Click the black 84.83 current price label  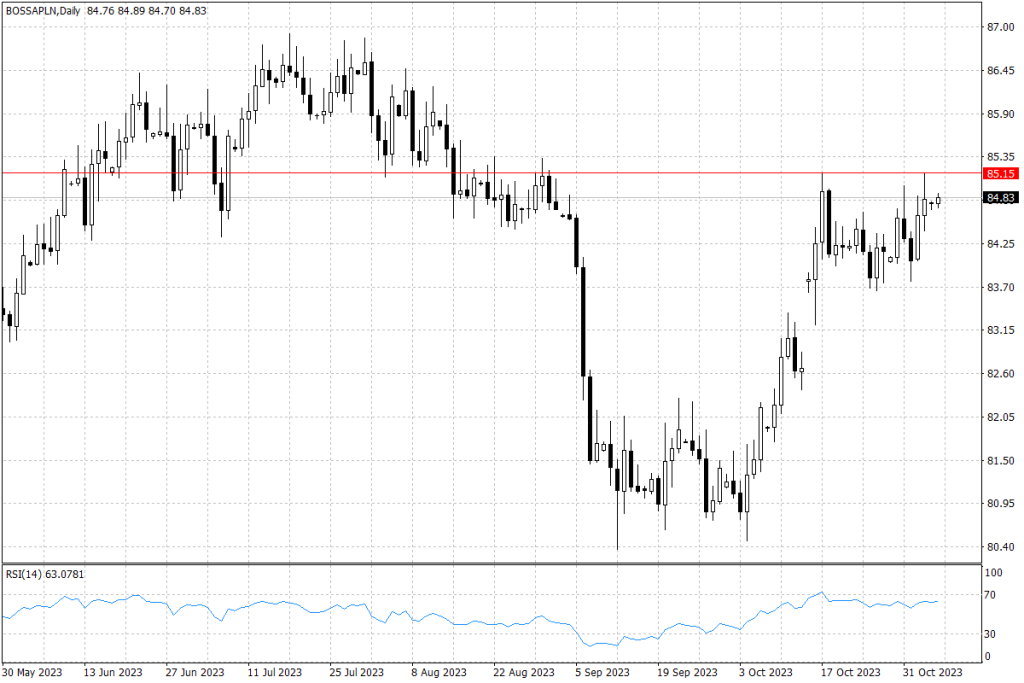[x=1000, y=198]
